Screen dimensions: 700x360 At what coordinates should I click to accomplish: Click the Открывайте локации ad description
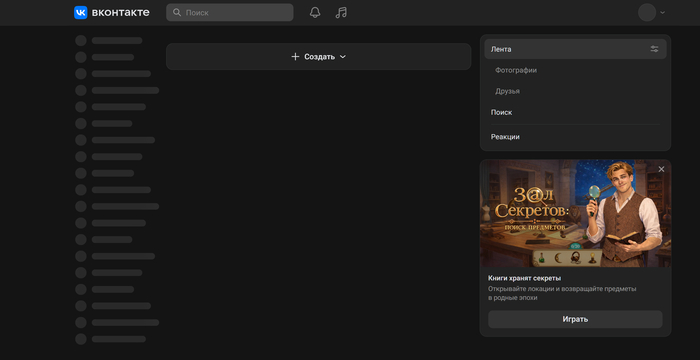point(562,293)
